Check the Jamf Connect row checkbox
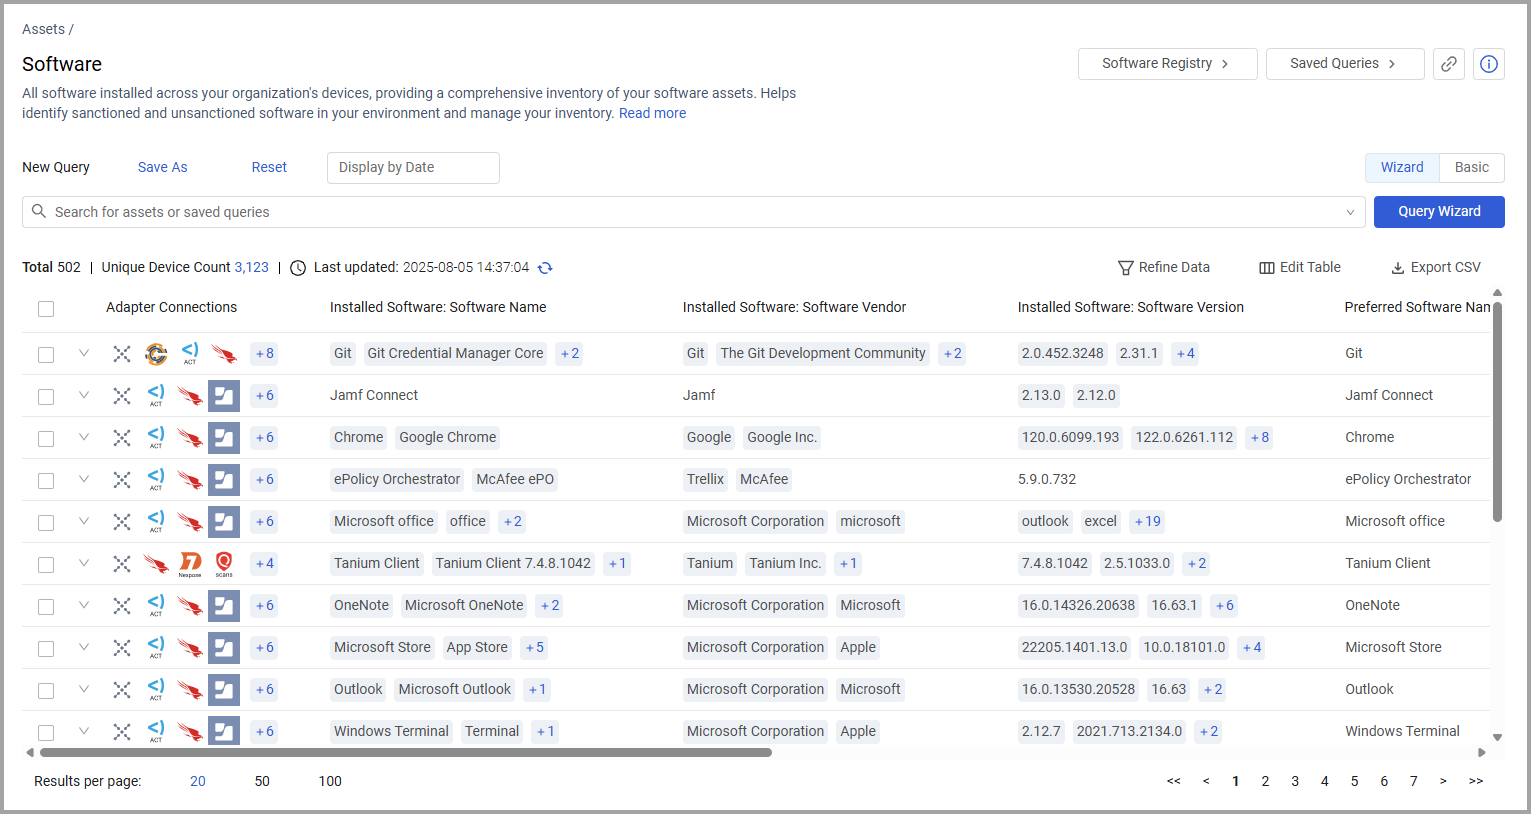This screenshot has height=814, width=1531. [46, 397]
